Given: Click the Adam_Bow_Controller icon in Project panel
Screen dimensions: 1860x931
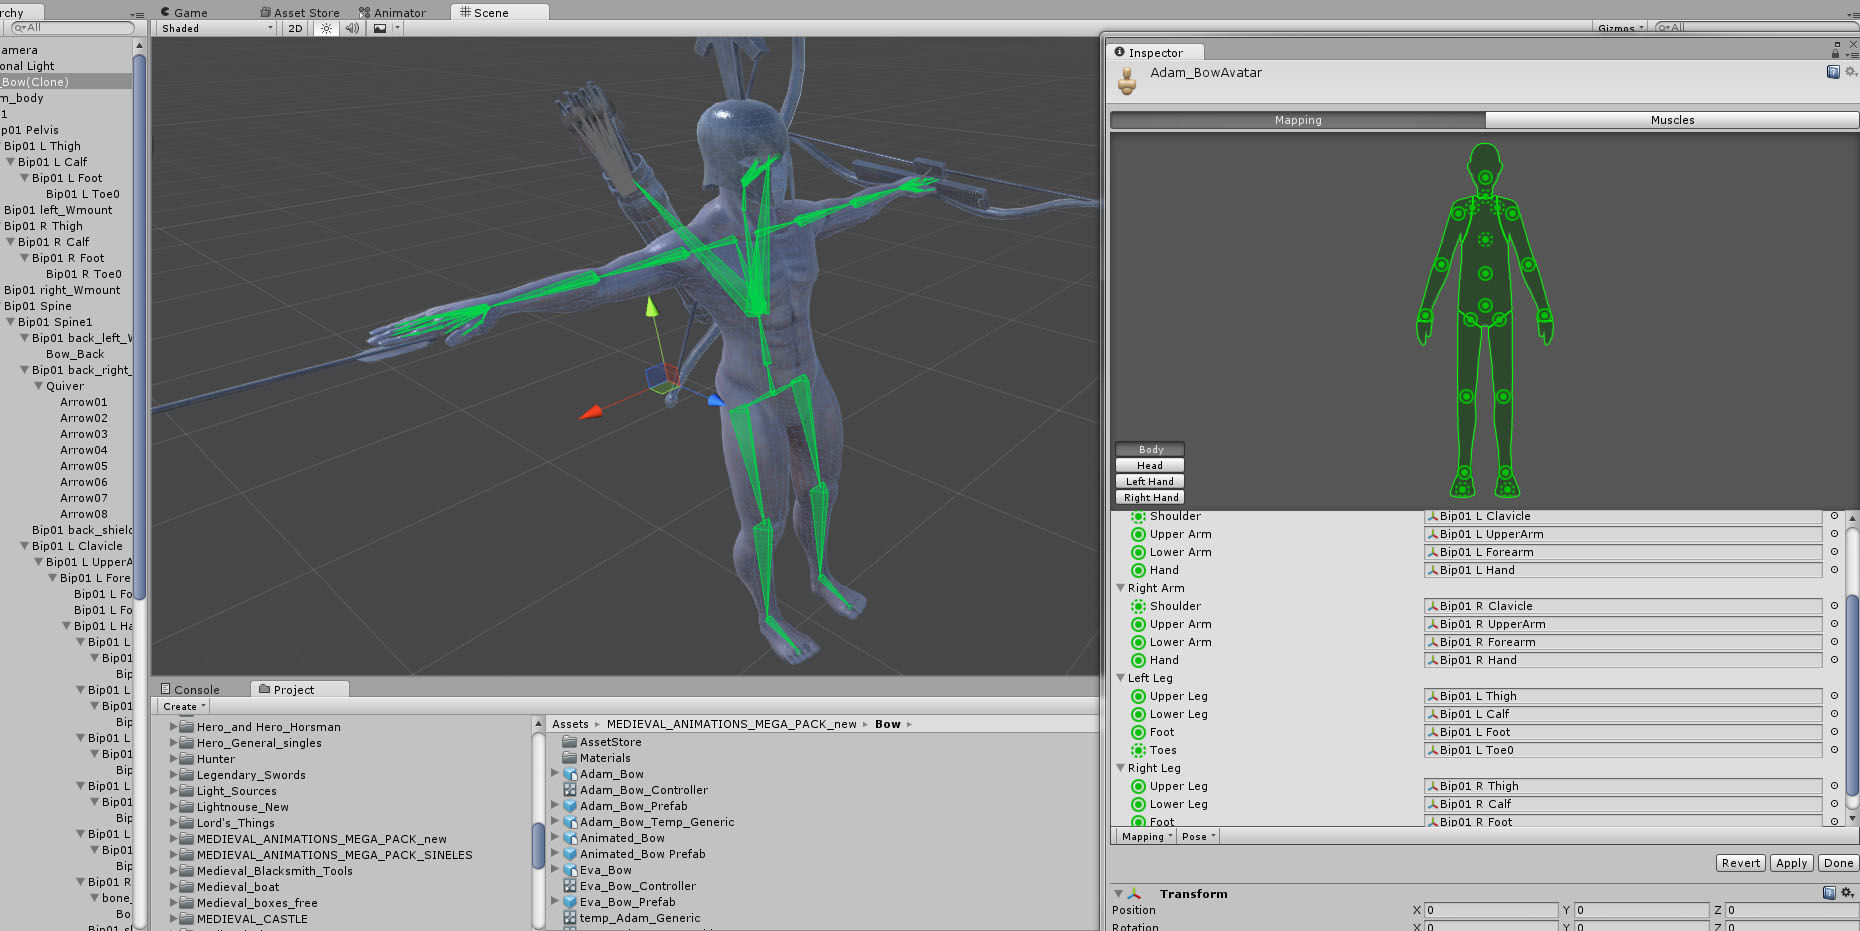Looking at the screenshot, I should coord(568,789).
